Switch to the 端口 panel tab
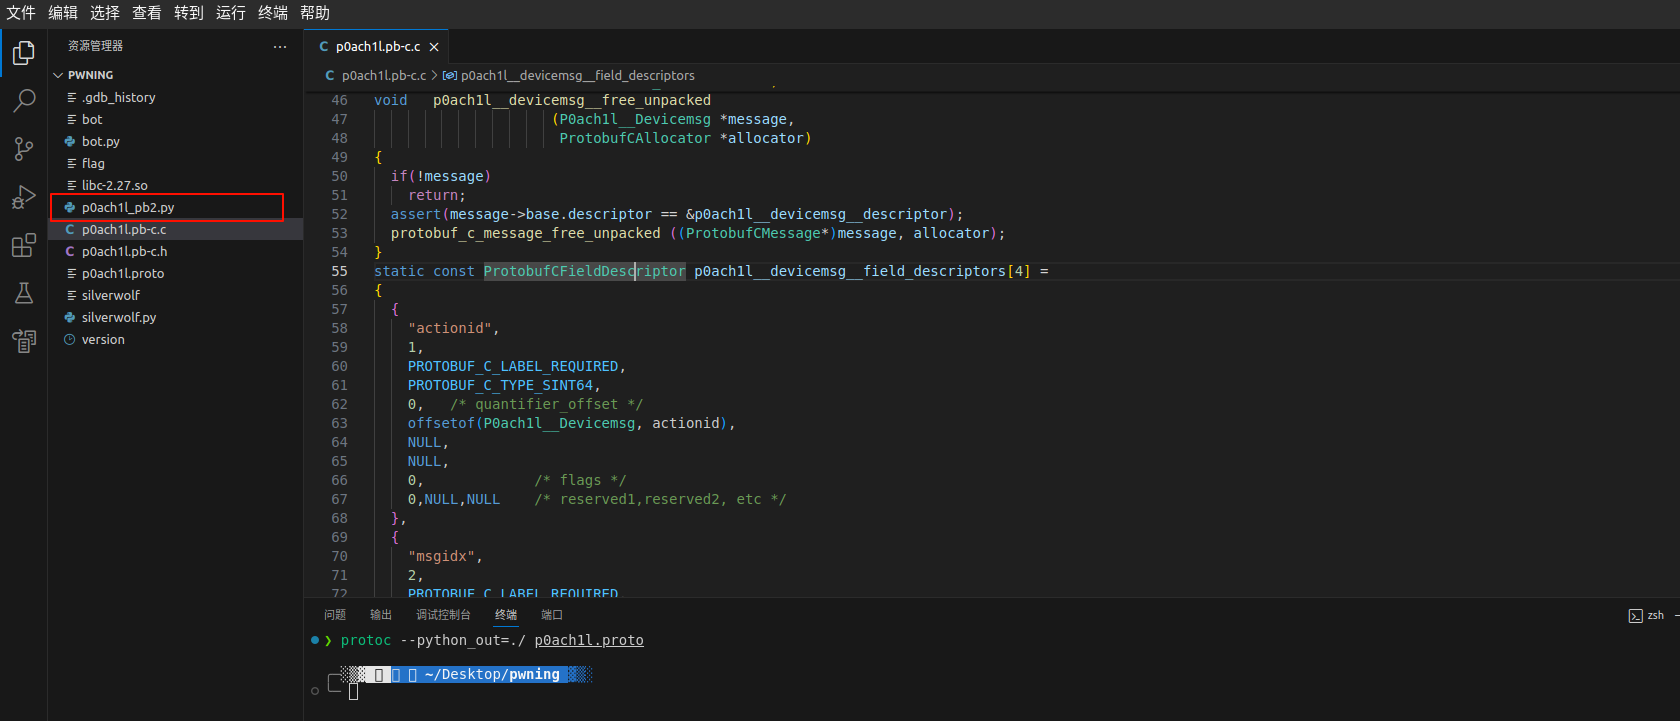This screenshot has height=721, width=1680. [x=552, y=615]
